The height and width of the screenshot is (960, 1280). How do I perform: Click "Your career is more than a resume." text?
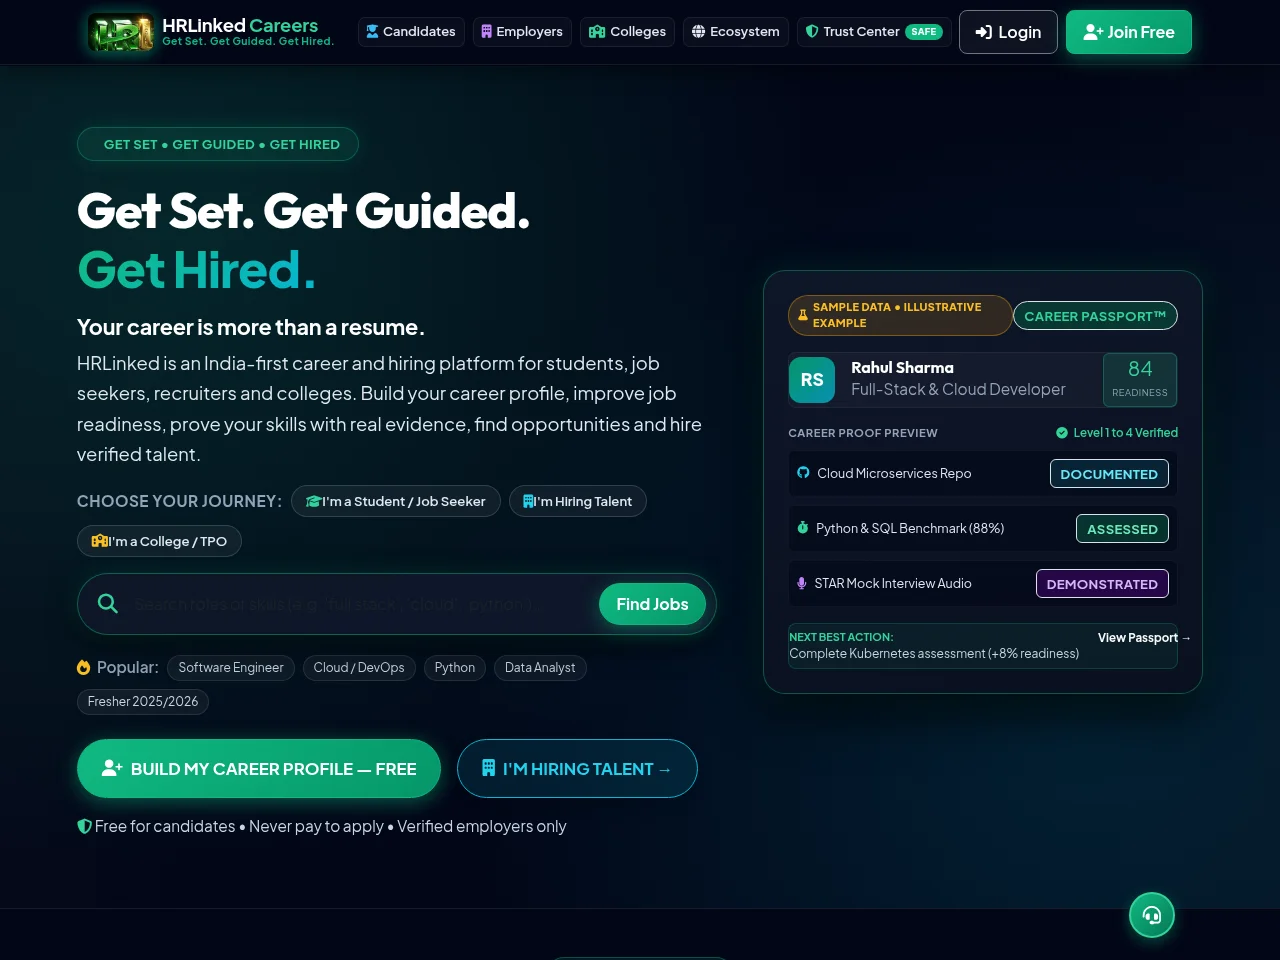click(251, 327)
